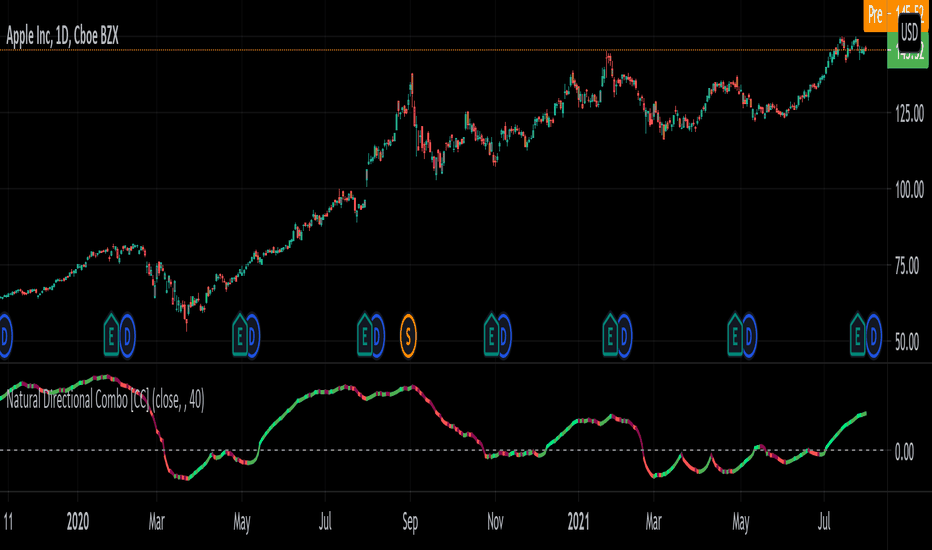The image size is (932, 550).
Task: Click the Apple Inc, 1D, Cboe BZX title
Action: [x=62, y=36]
